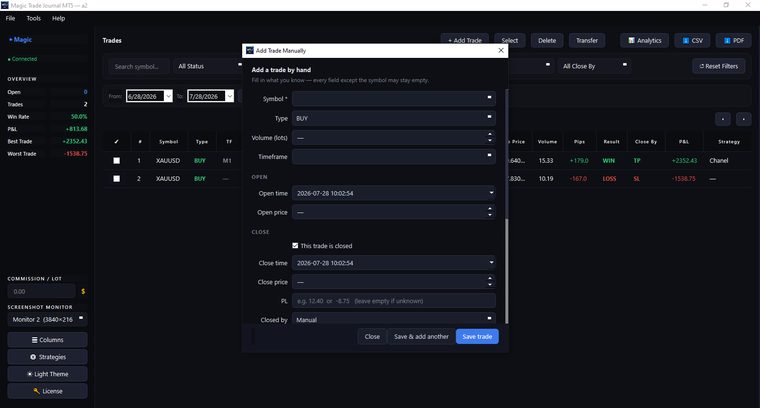Click the Strategy column header

[729, 142]
